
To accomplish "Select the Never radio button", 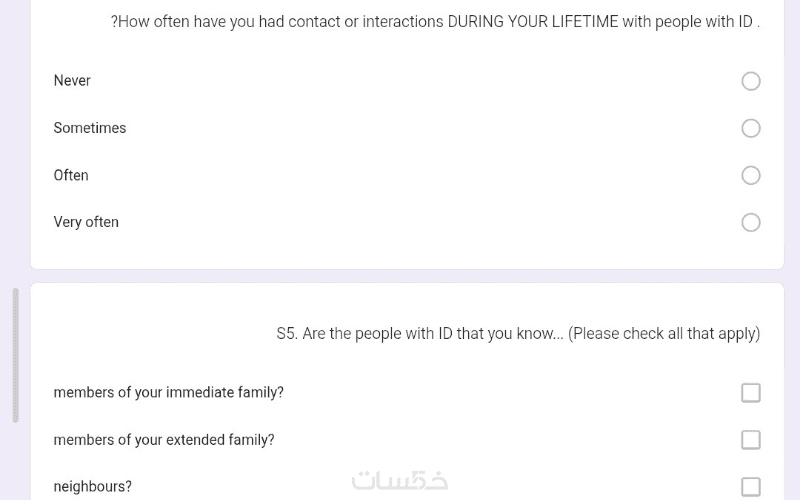I will pos(751,81).
